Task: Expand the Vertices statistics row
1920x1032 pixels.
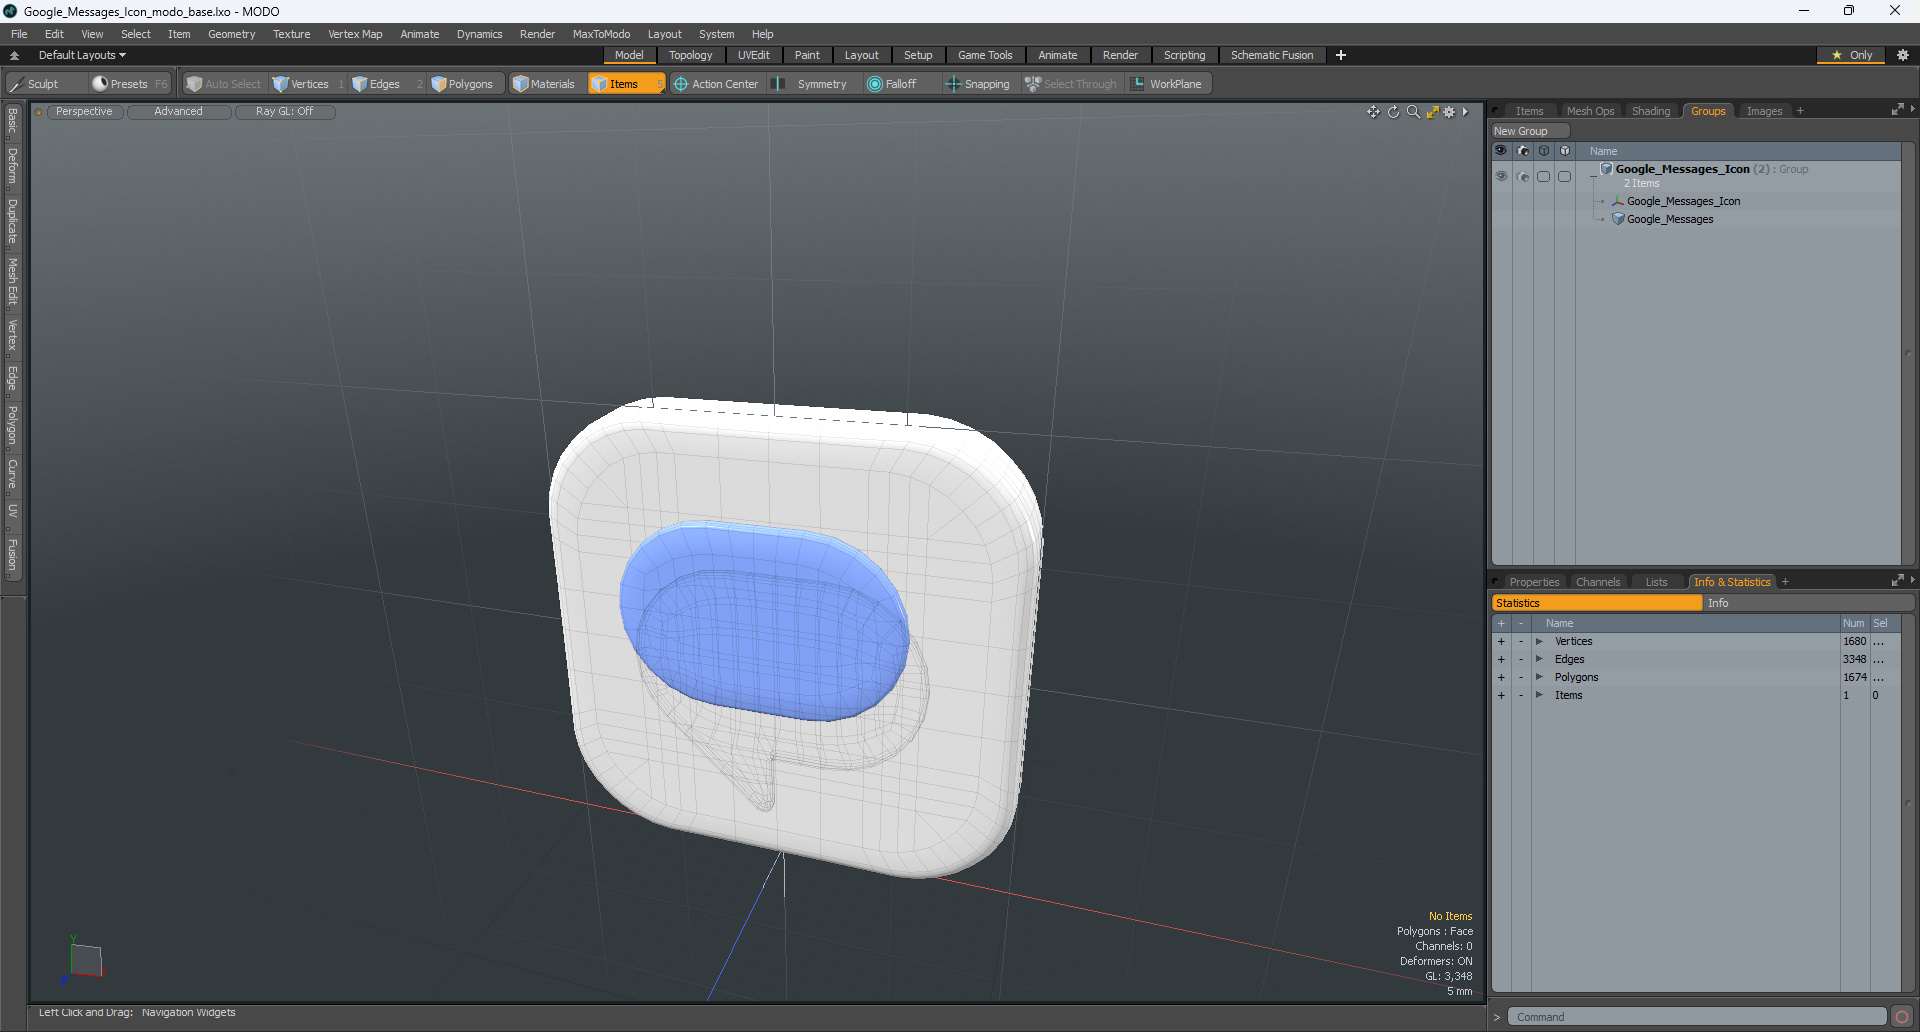Action: [x=1540, y=641]
